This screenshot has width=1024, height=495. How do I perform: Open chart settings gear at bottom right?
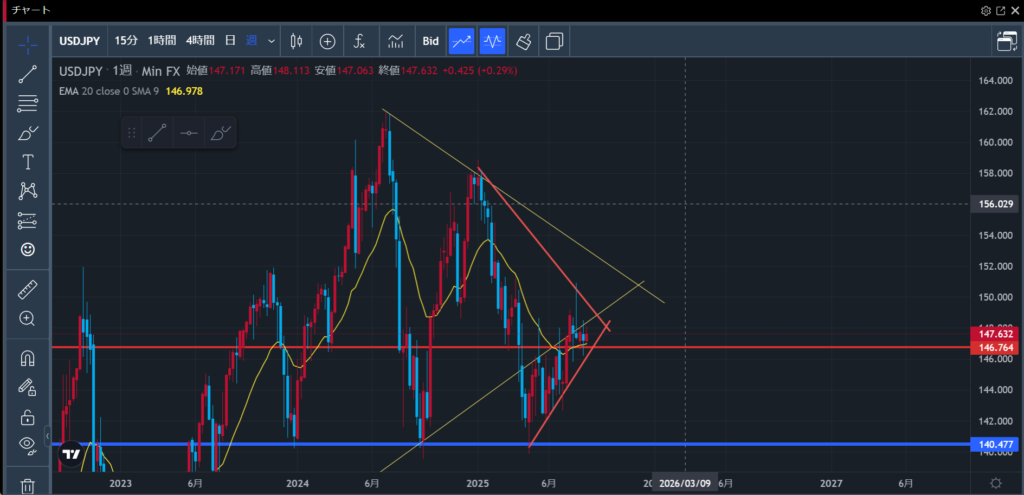tap(996, 483)
